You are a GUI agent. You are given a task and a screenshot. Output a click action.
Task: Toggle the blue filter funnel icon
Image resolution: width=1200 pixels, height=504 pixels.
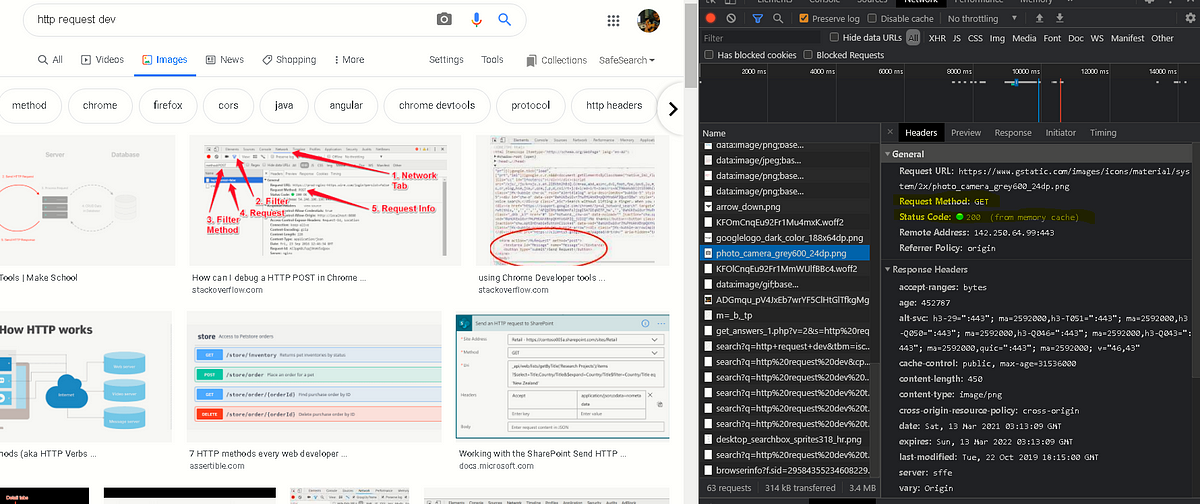point(758,18)
